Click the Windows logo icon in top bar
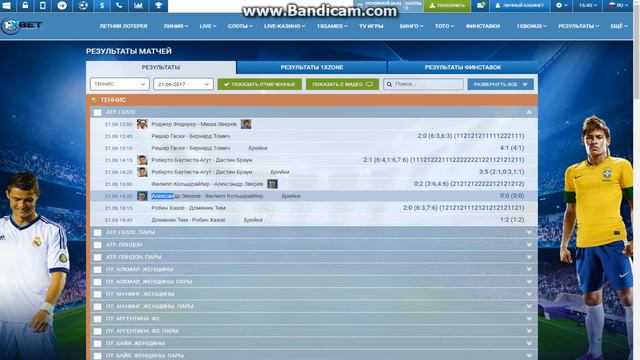Image resolution: width=640 pixels, height=360 pixels. point(7,5)
